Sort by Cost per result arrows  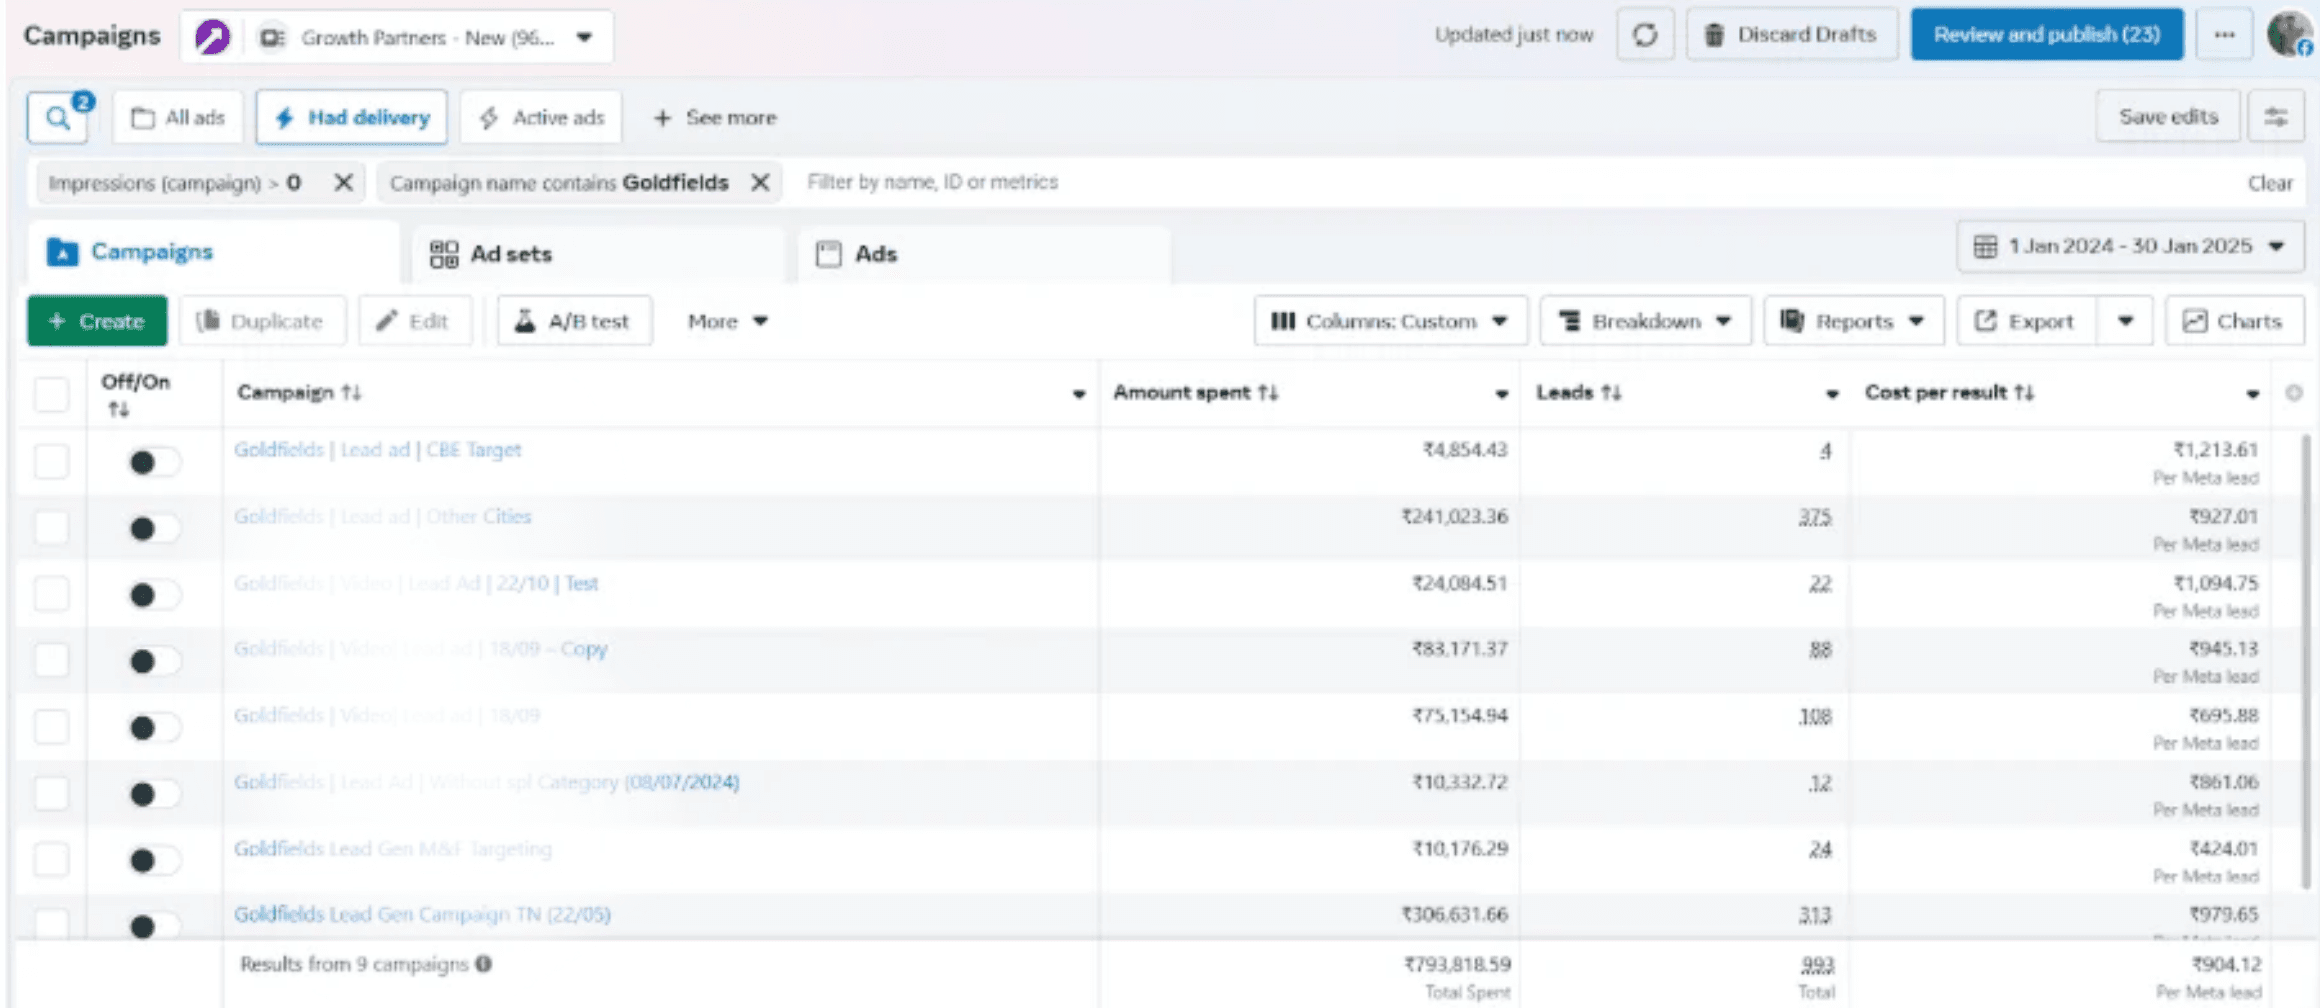point(2025,393)
